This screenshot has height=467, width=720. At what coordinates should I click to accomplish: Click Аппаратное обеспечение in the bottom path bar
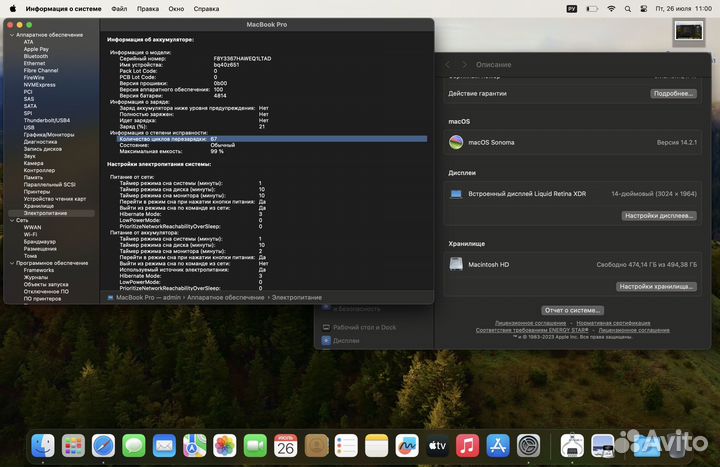[x=225, y=298]
